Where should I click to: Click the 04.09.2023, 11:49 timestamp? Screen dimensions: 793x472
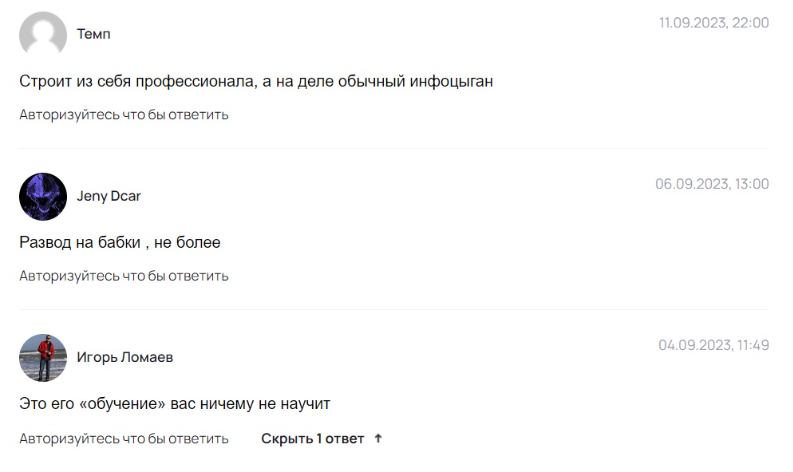pos(713,345)
